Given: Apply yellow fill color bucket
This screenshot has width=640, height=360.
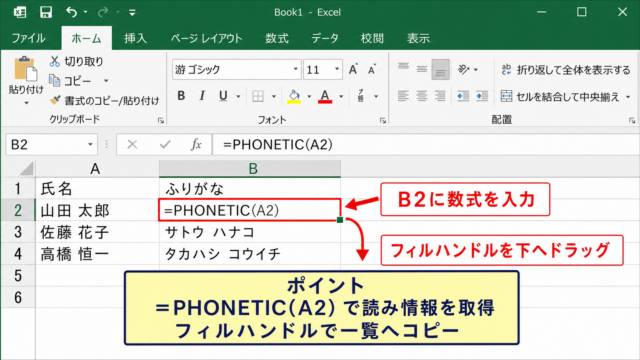Looking at the screenshot, I should pos(294,96).
